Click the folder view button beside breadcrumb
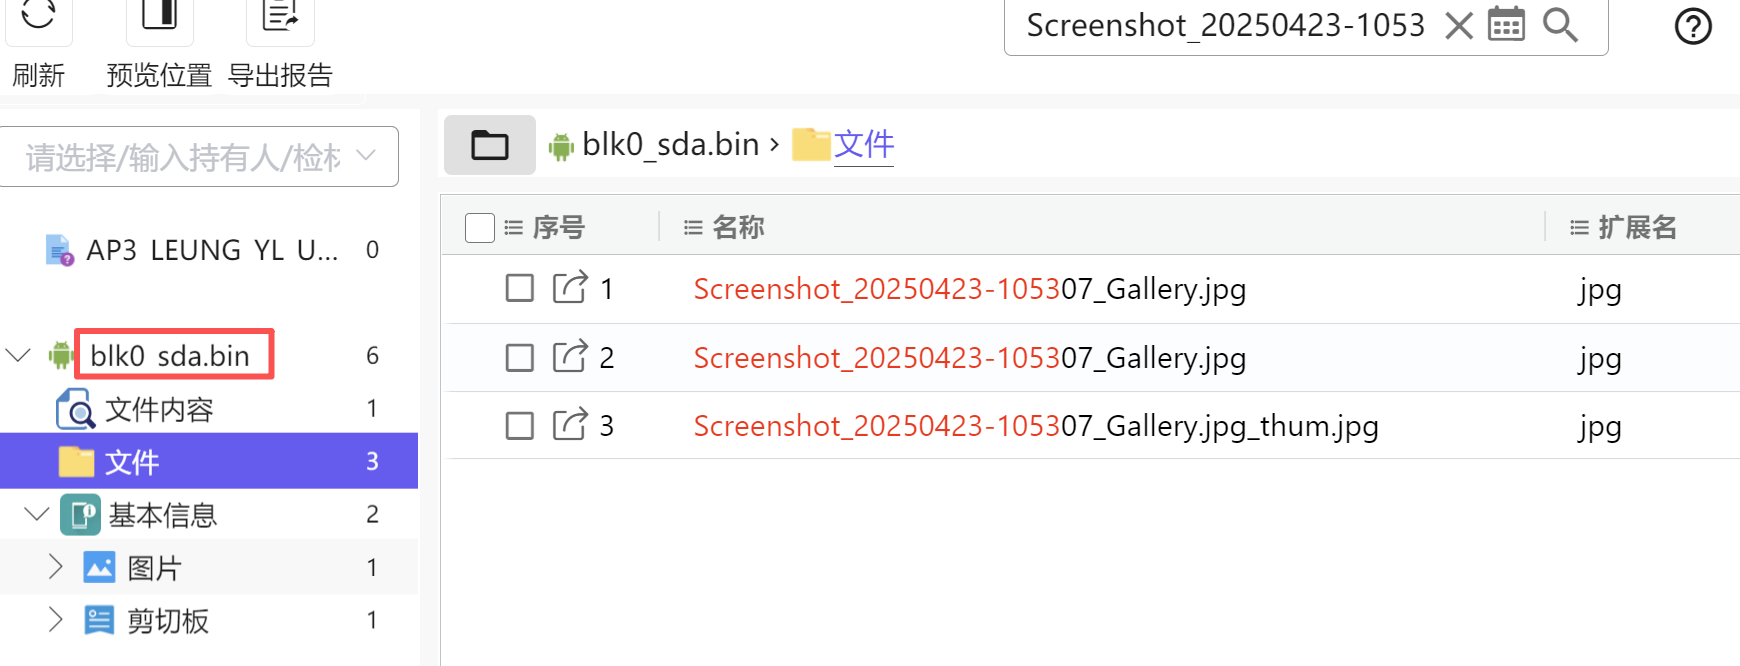Image resolution: width=1740 pixels, height=666 pixels. tap(490, 145)
